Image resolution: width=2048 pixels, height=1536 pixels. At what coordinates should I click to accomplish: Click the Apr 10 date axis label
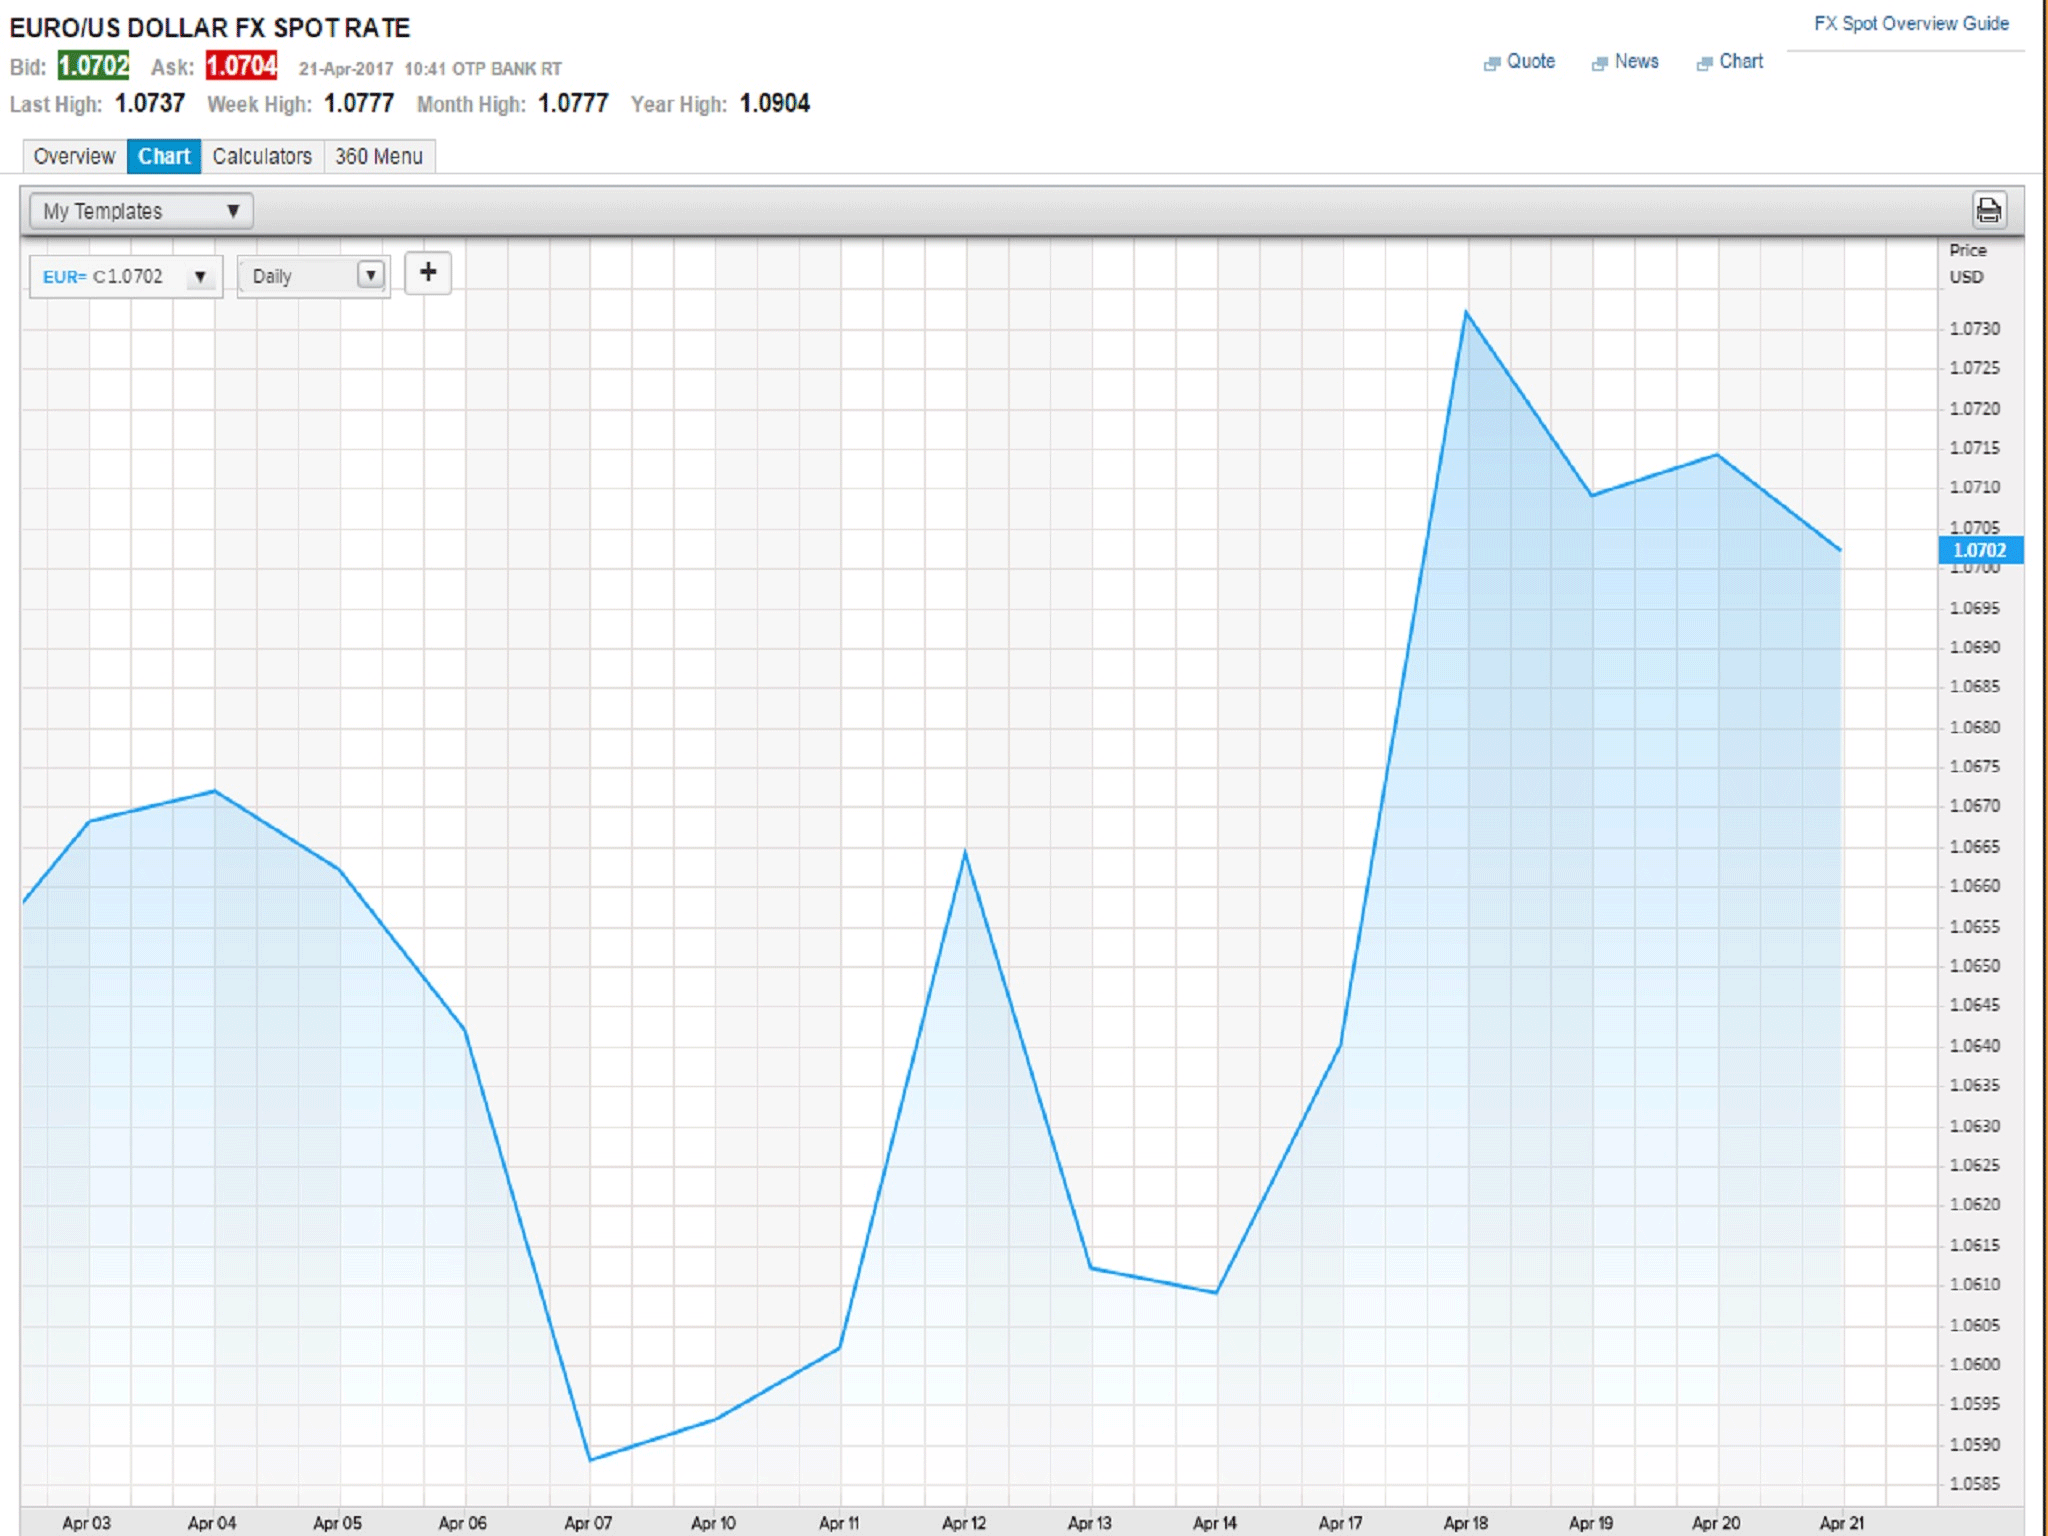pyautogui.click(x=713, y=1522)
